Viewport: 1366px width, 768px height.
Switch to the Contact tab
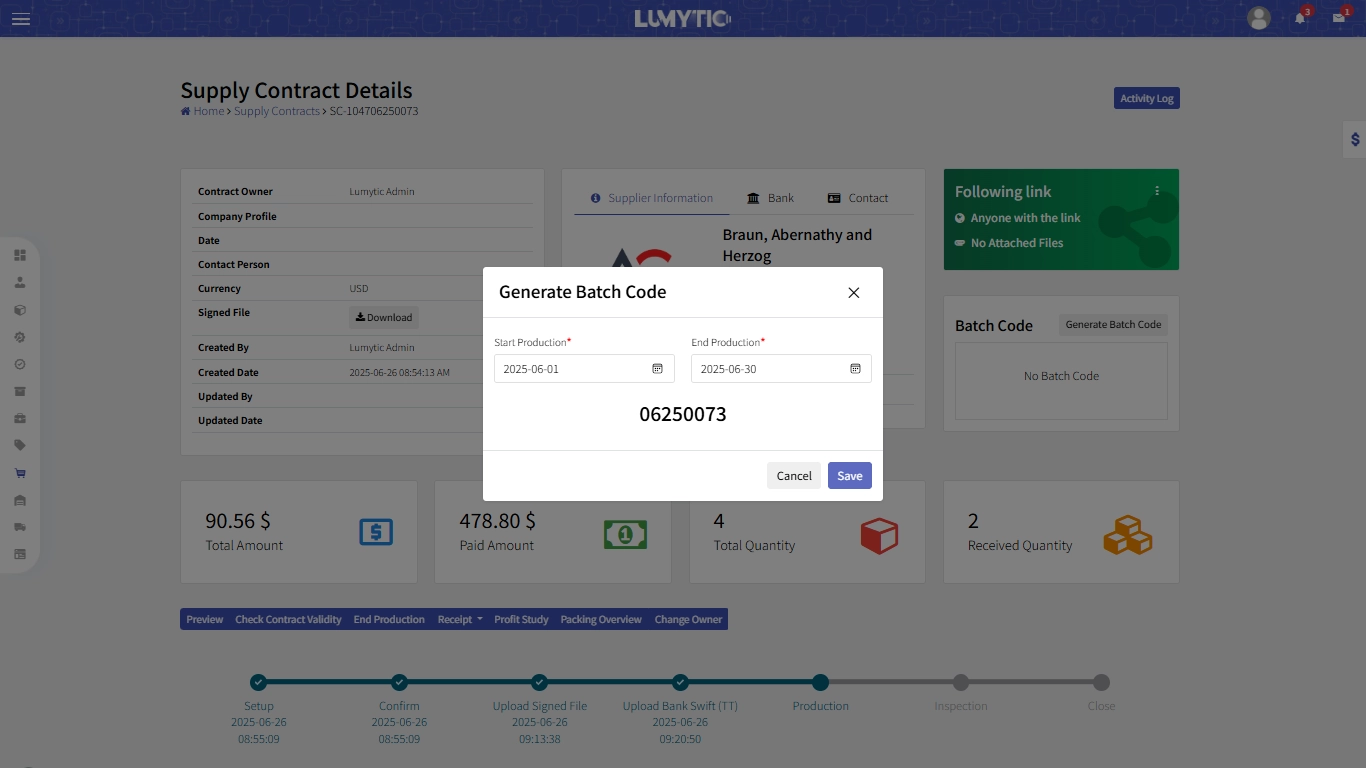(x=857, y=198)
